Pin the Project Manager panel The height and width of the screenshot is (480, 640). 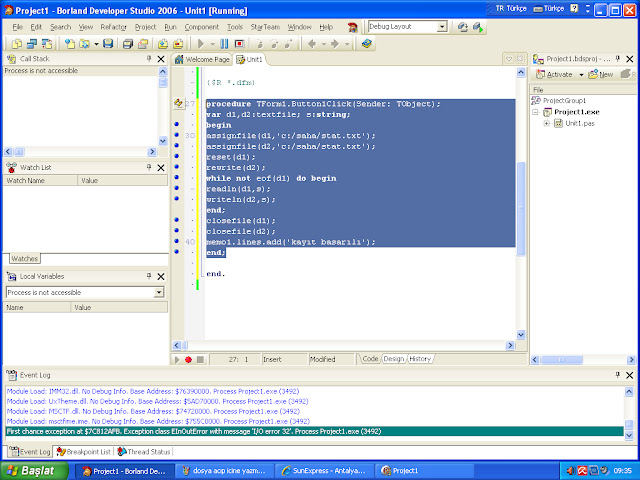pos(618,59)
